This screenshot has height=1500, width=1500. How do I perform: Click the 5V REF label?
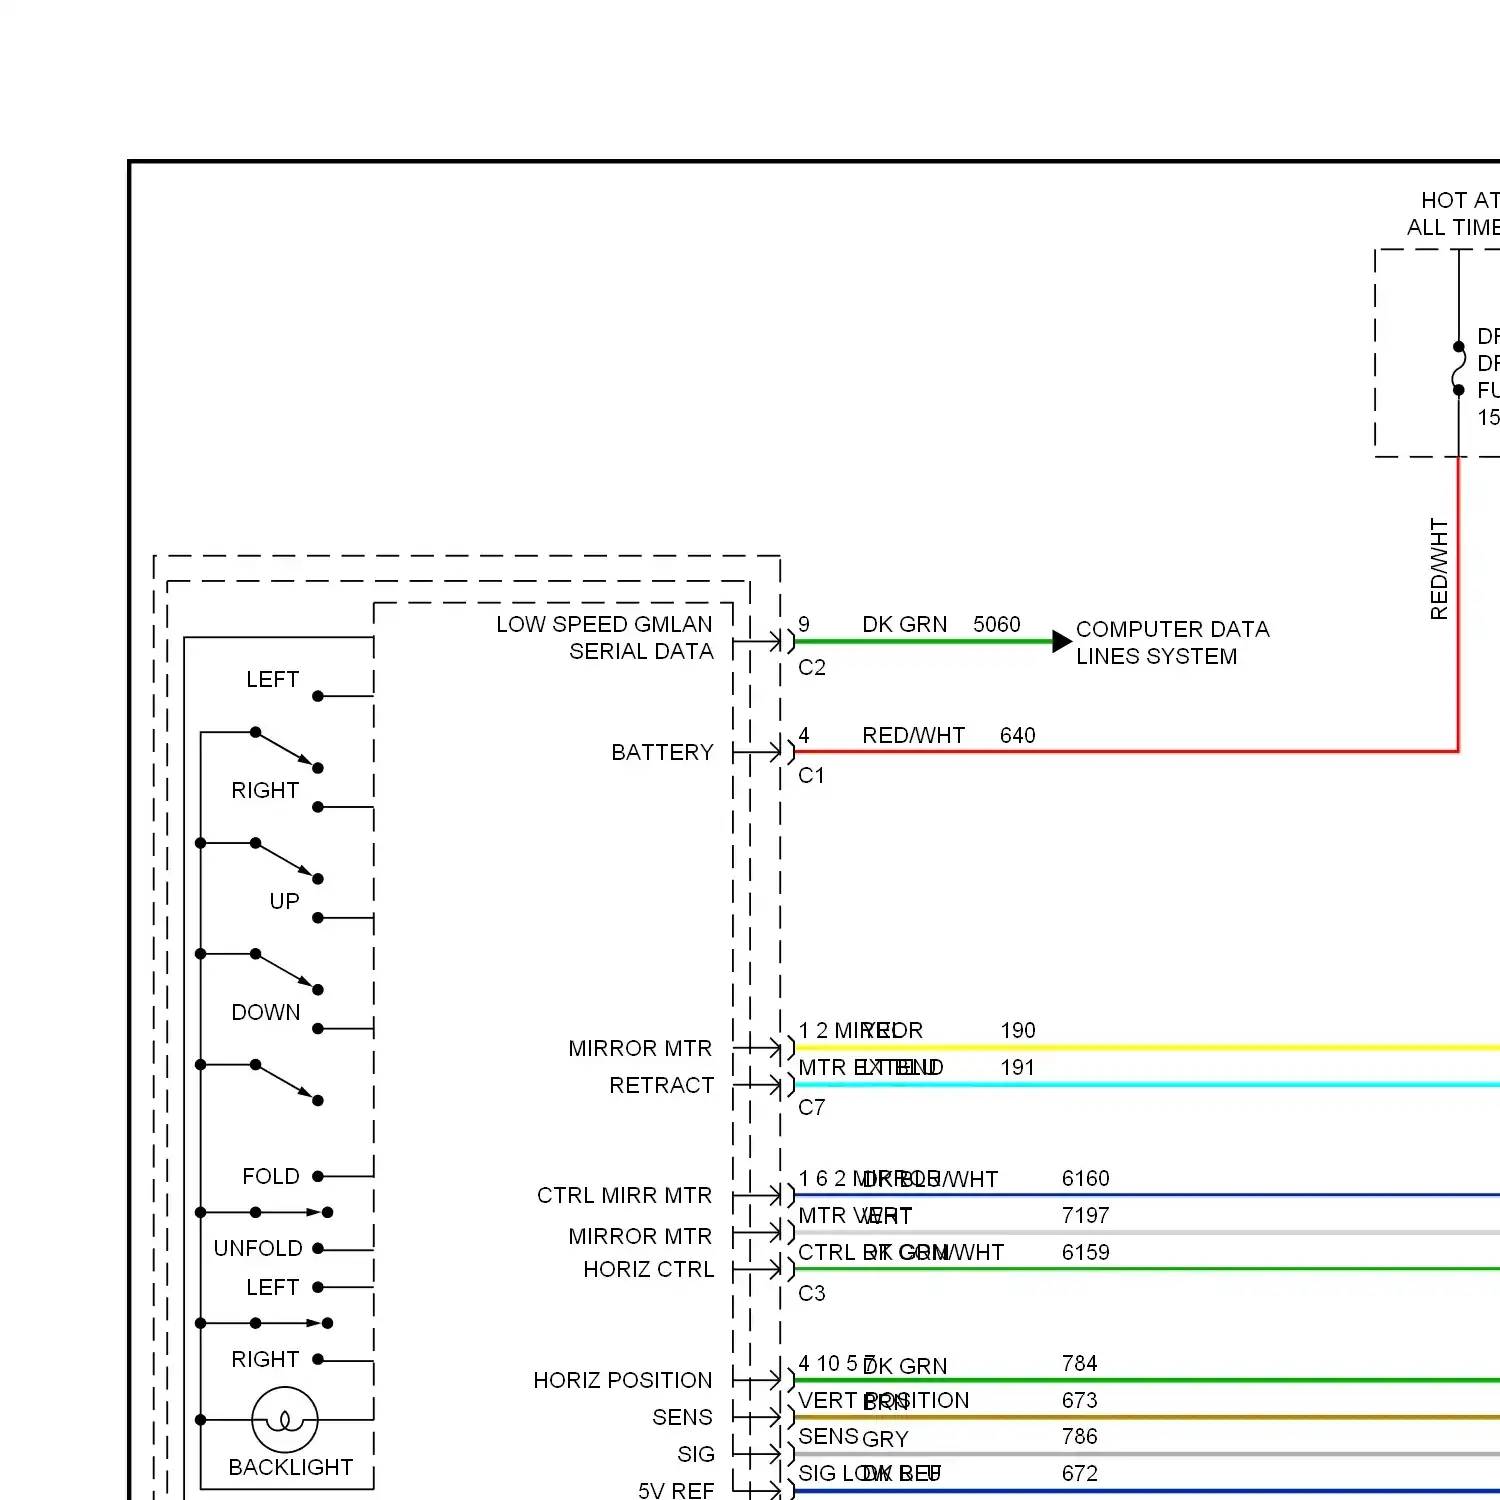click(676, 1490)
